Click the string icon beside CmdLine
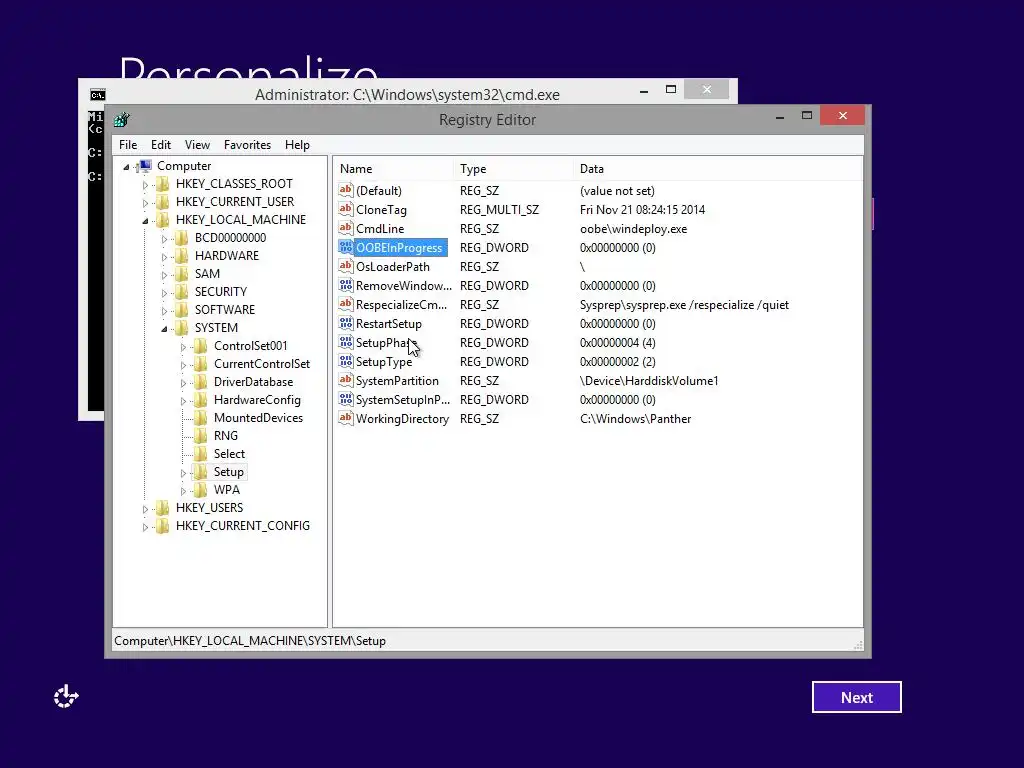The width and height of the screenshot is (1024, 768). [345, 228]
